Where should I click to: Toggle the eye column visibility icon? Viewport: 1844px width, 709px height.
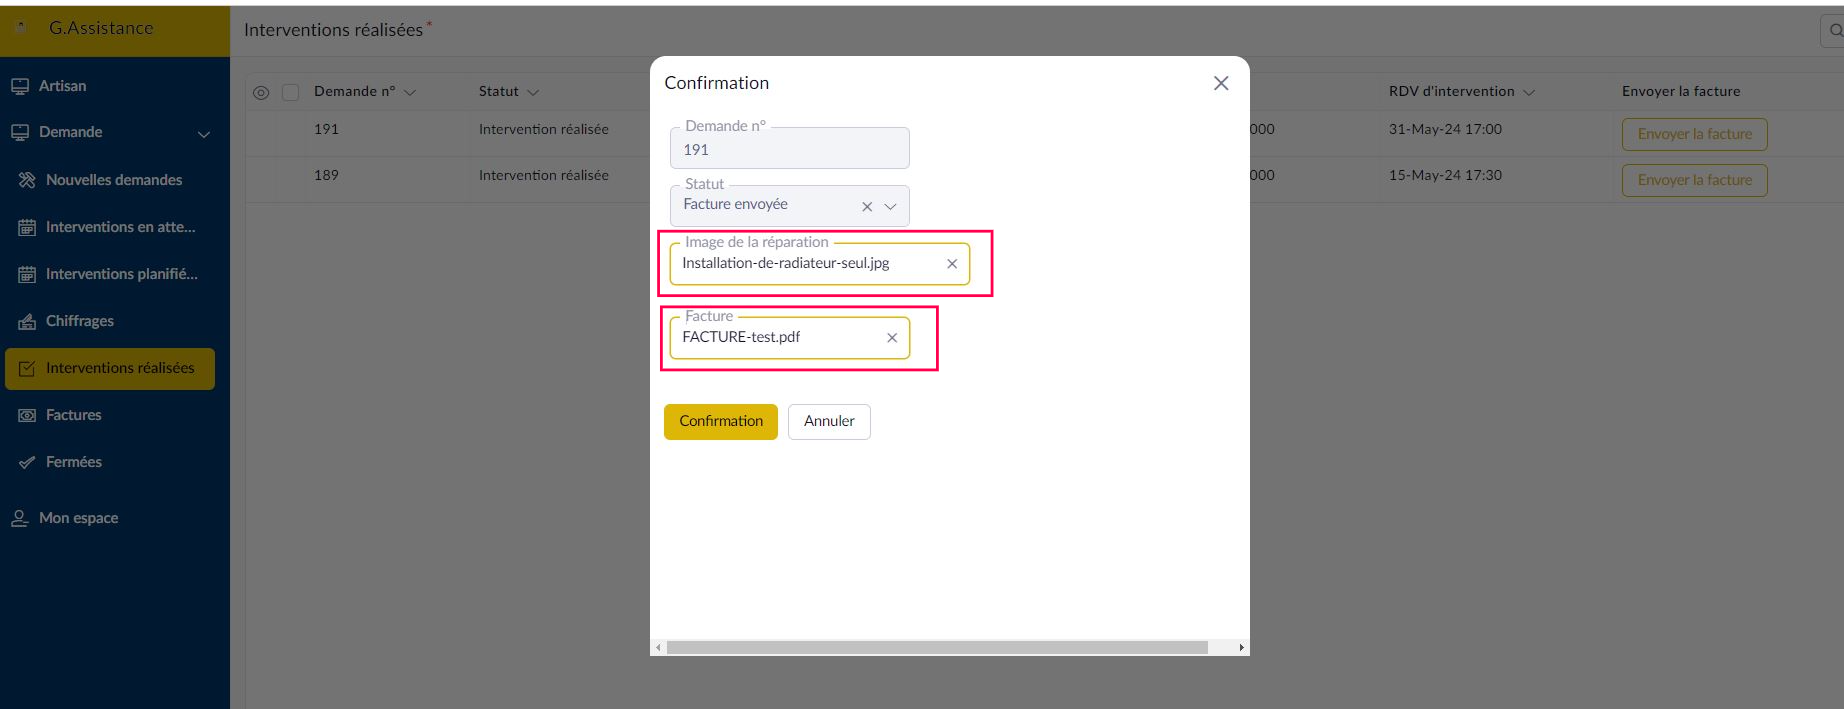261,92
